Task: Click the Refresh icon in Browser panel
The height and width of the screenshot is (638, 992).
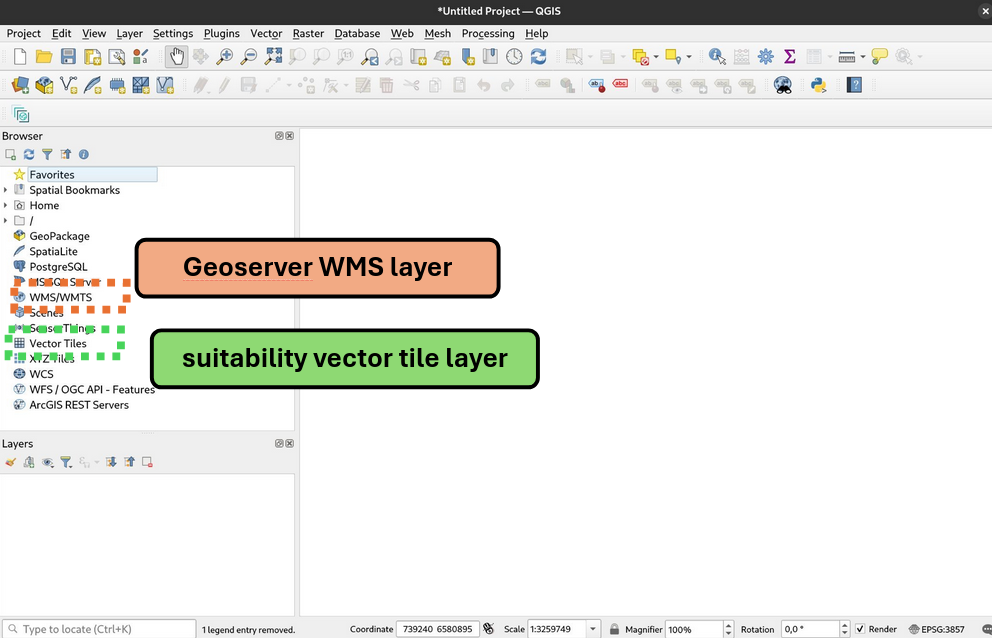Action: tap(28, 154)
